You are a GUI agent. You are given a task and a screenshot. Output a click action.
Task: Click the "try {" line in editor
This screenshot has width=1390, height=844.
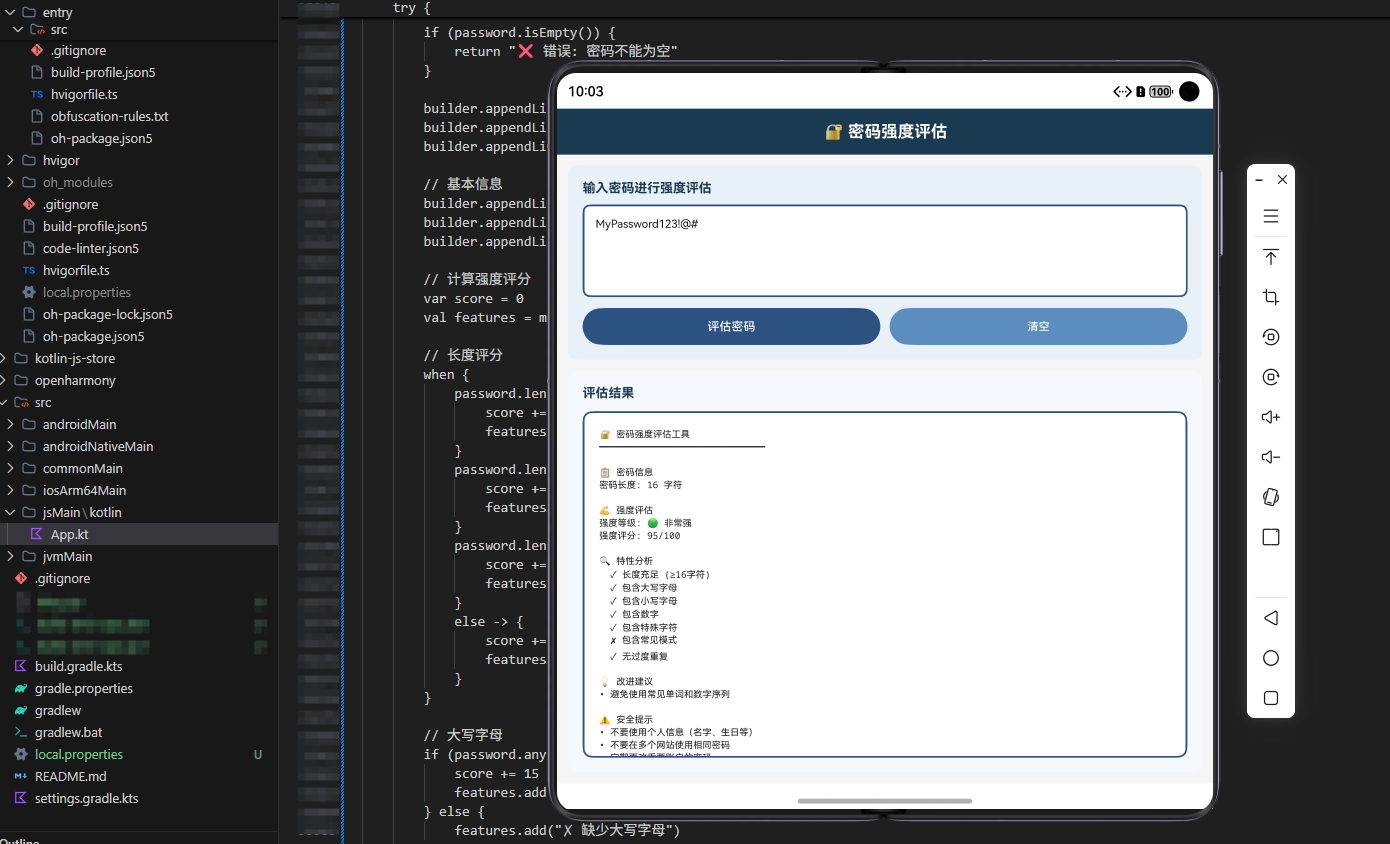point(412,7)
